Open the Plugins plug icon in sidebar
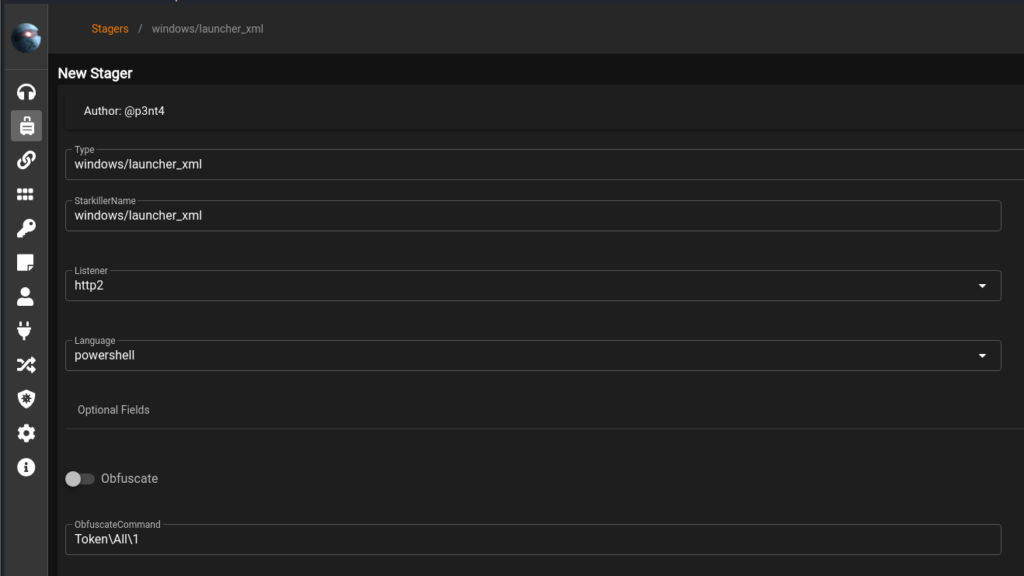The height and width of the screenshot is (576, 1024). (25, 330)
